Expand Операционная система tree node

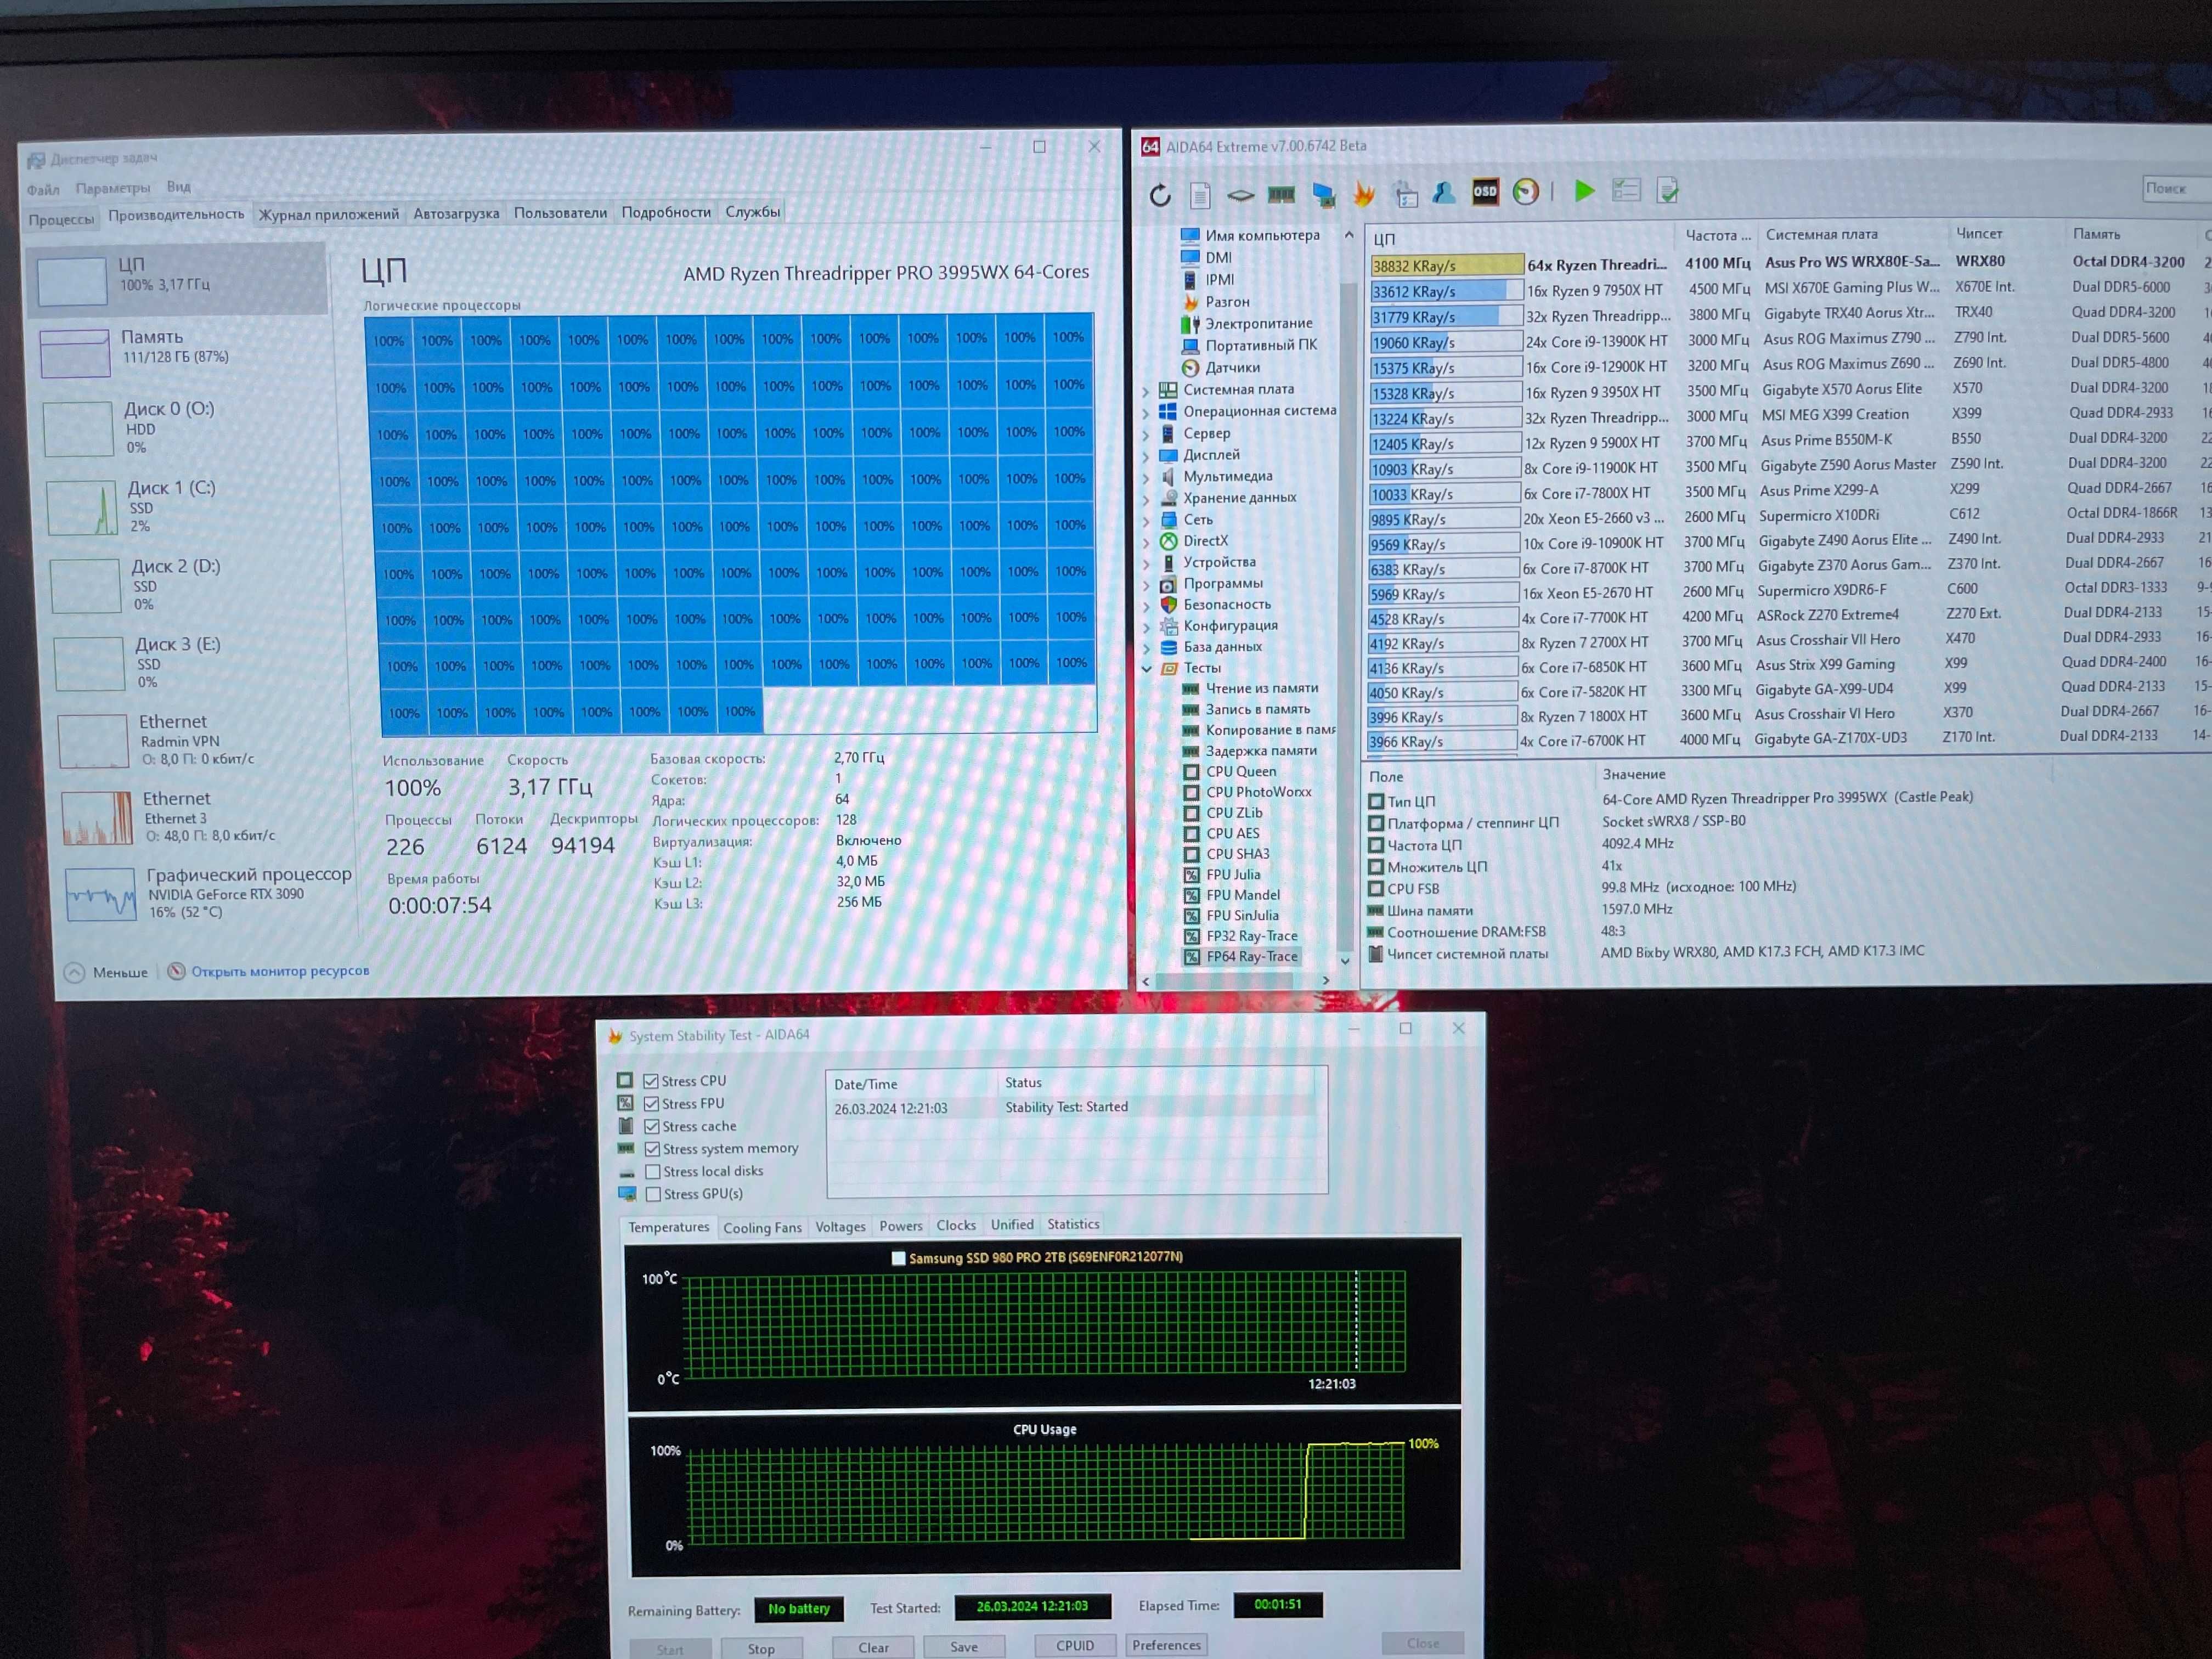tap(1147, 412)
